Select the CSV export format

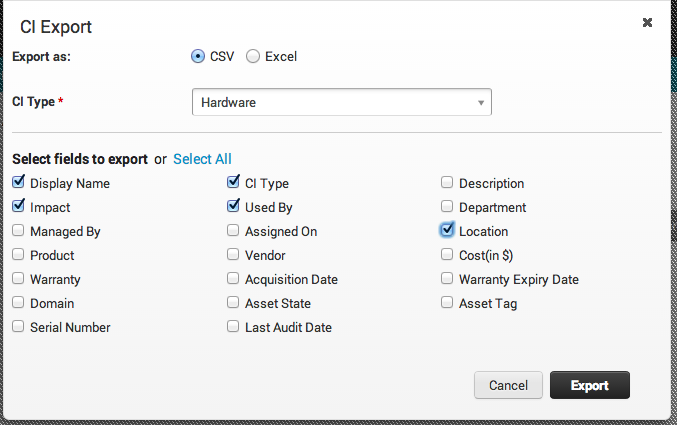[198, 57]
